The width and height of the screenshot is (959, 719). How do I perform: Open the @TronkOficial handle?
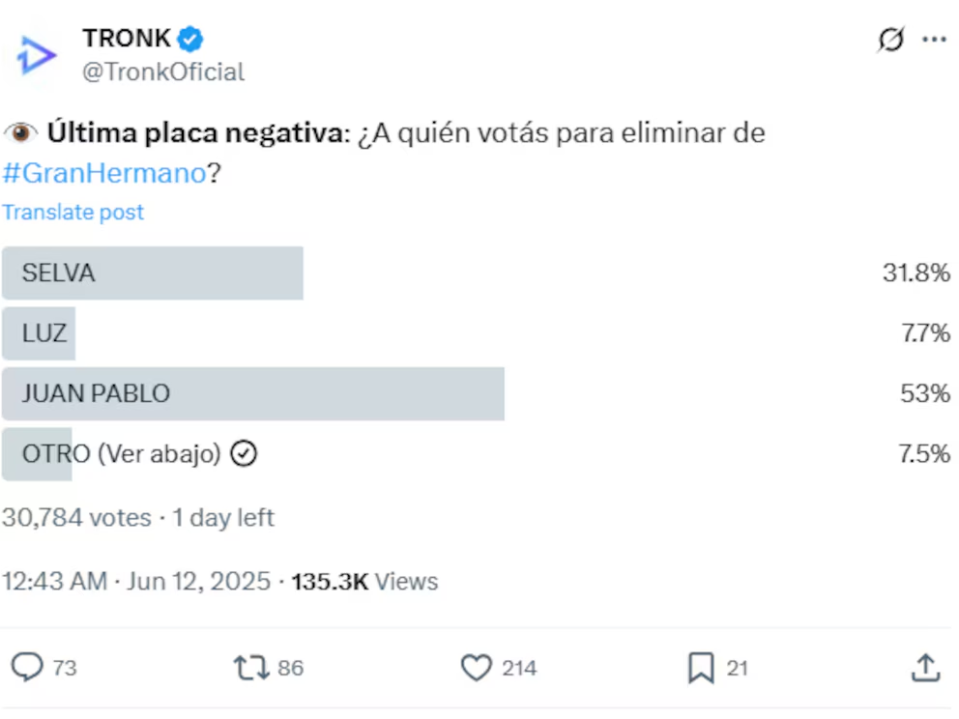tap(163, 72)
